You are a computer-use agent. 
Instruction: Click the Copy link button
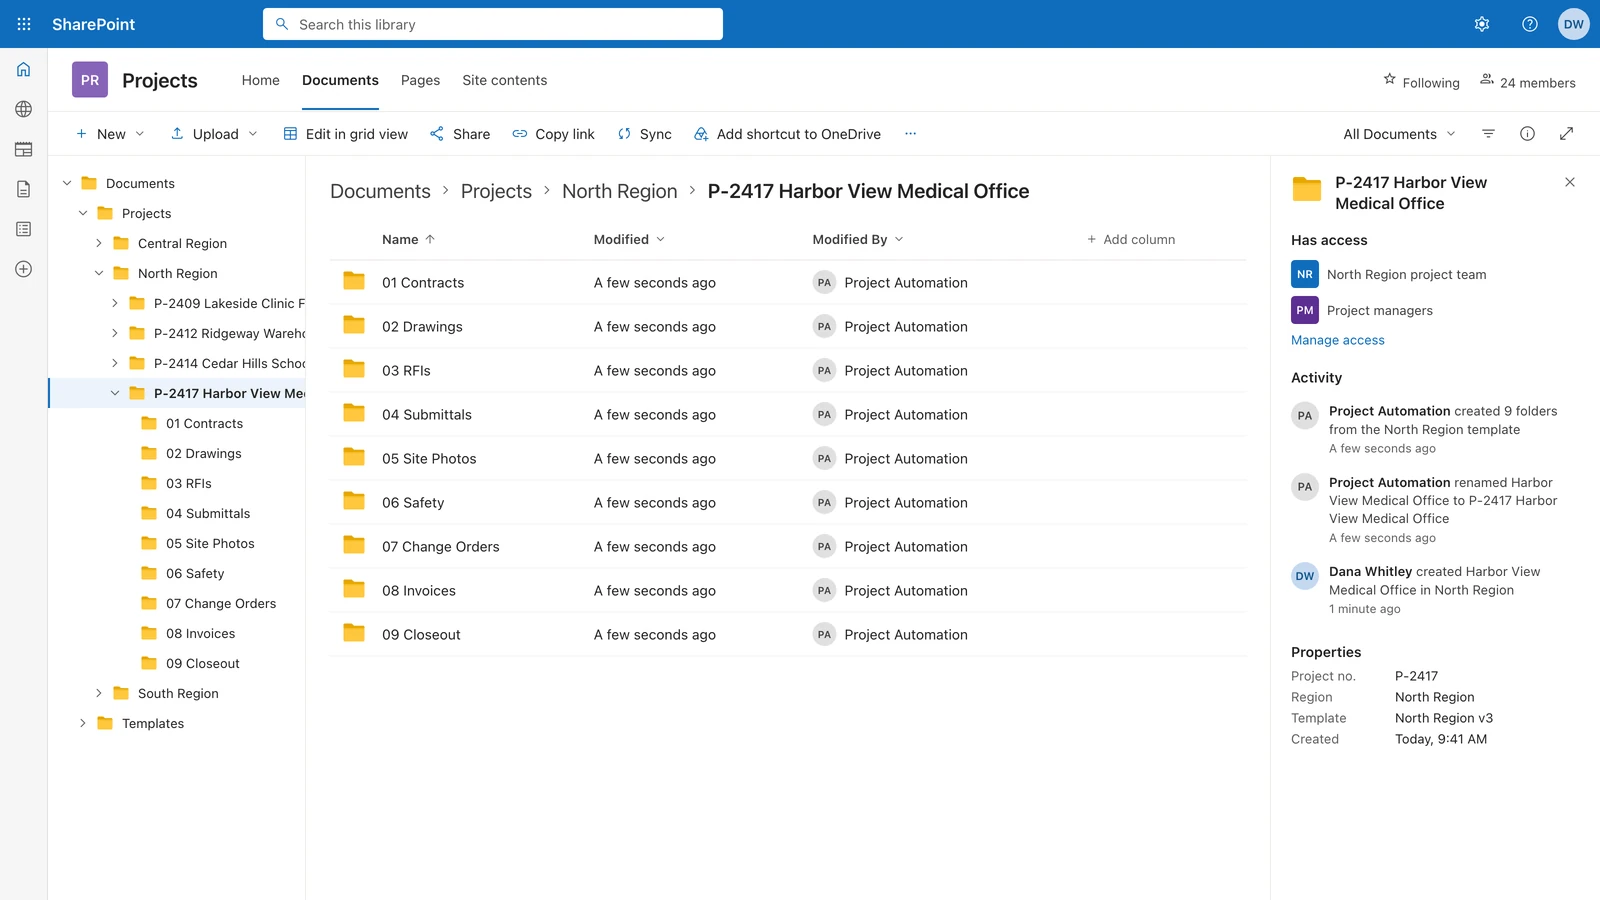click(x=554, y=134)
